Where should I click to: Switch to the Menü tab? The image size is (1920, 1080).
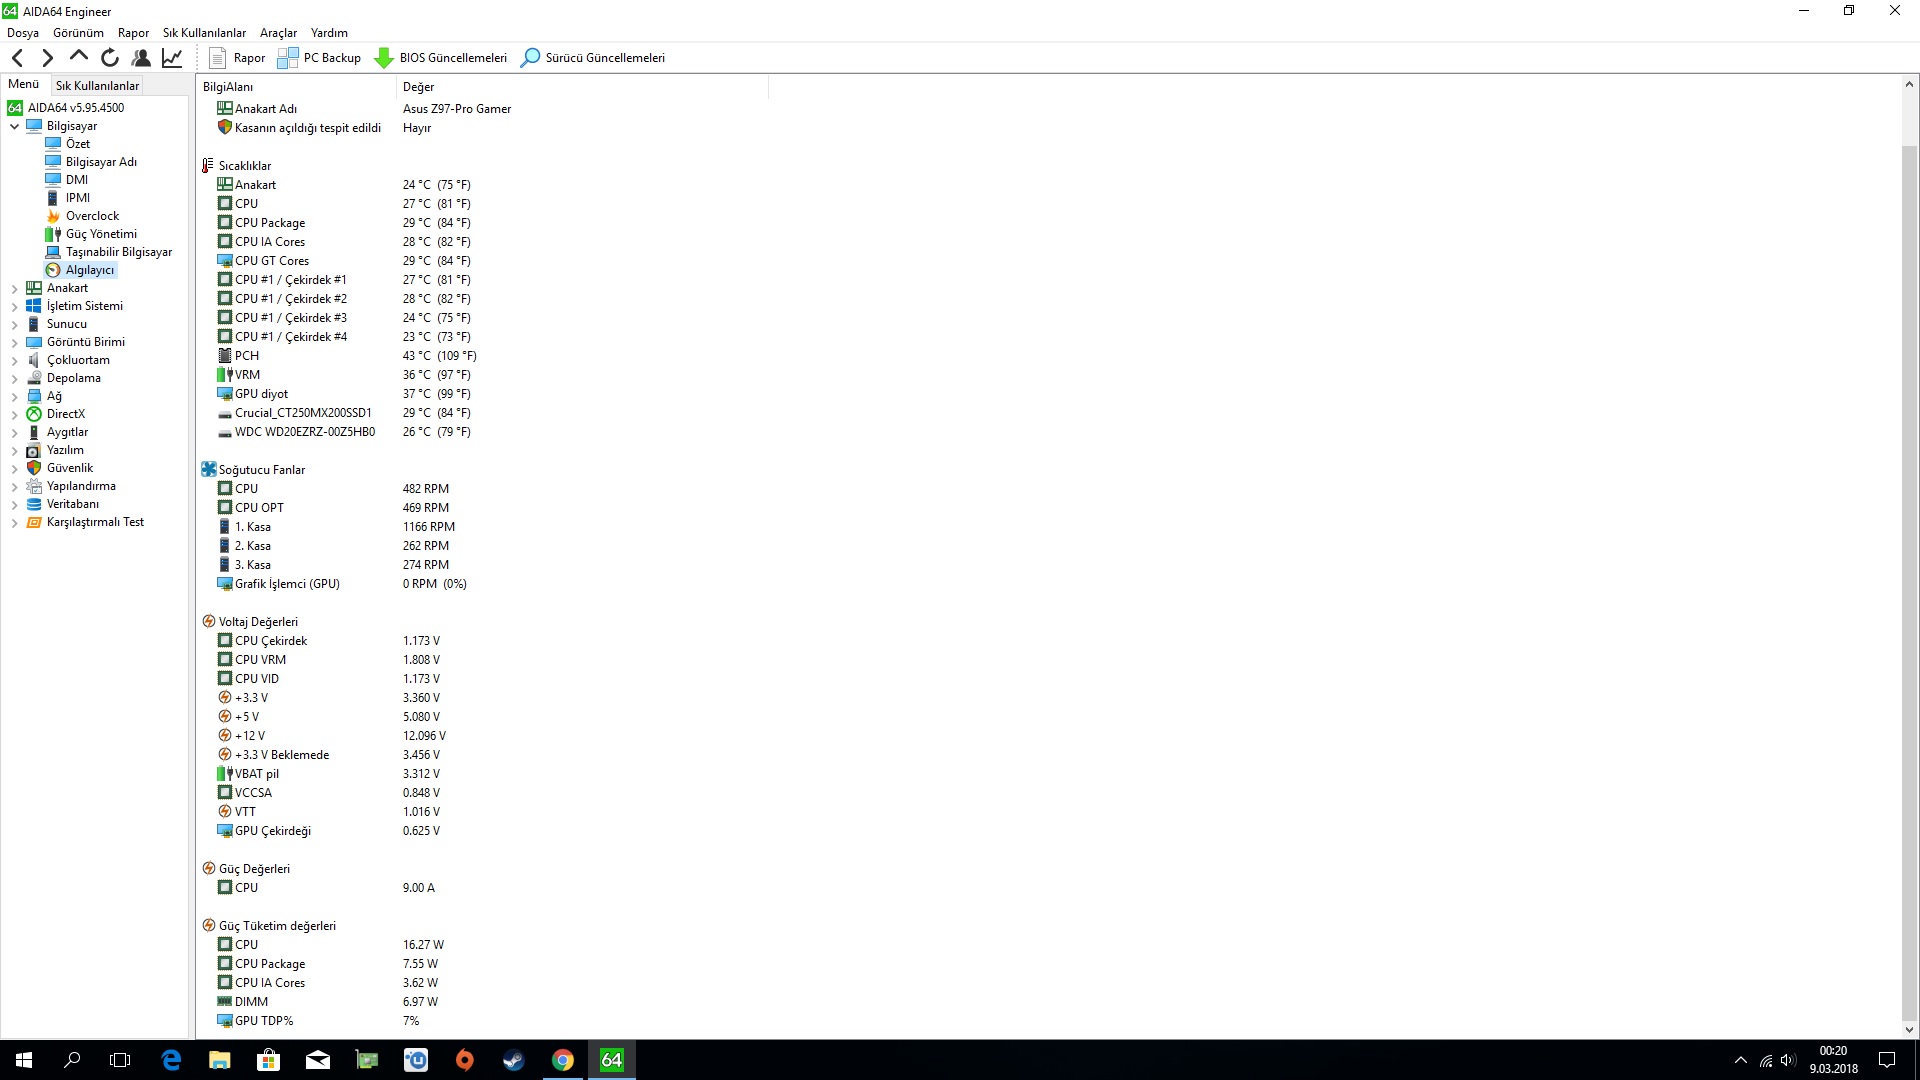pos(24,85)
